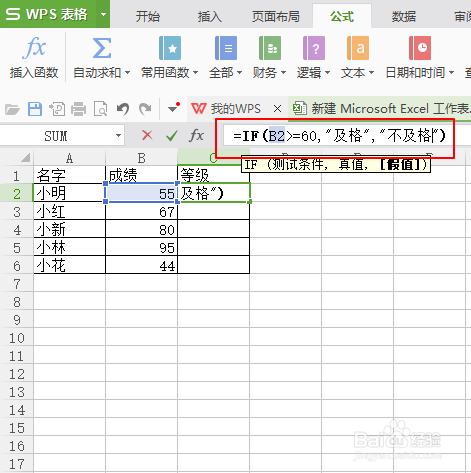The height and width of the screenshot is (473, 471).
Task: Click cell containing 小新
Action: click(x=69, y=229)
